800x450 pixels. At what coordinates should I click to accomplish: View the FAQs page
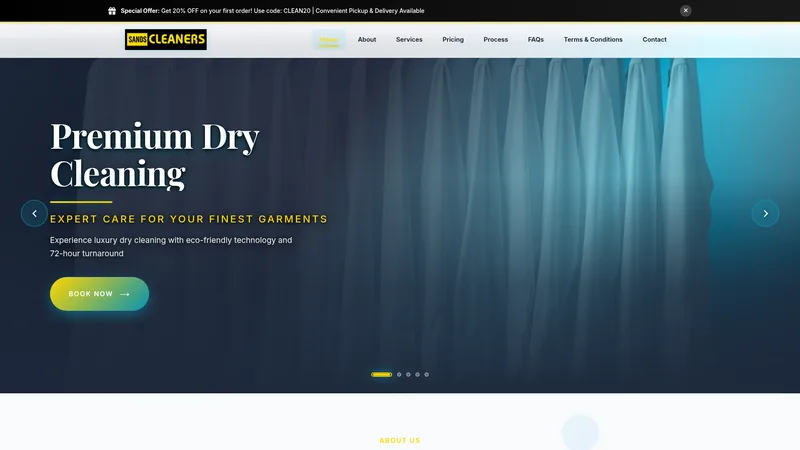[536, 39]
